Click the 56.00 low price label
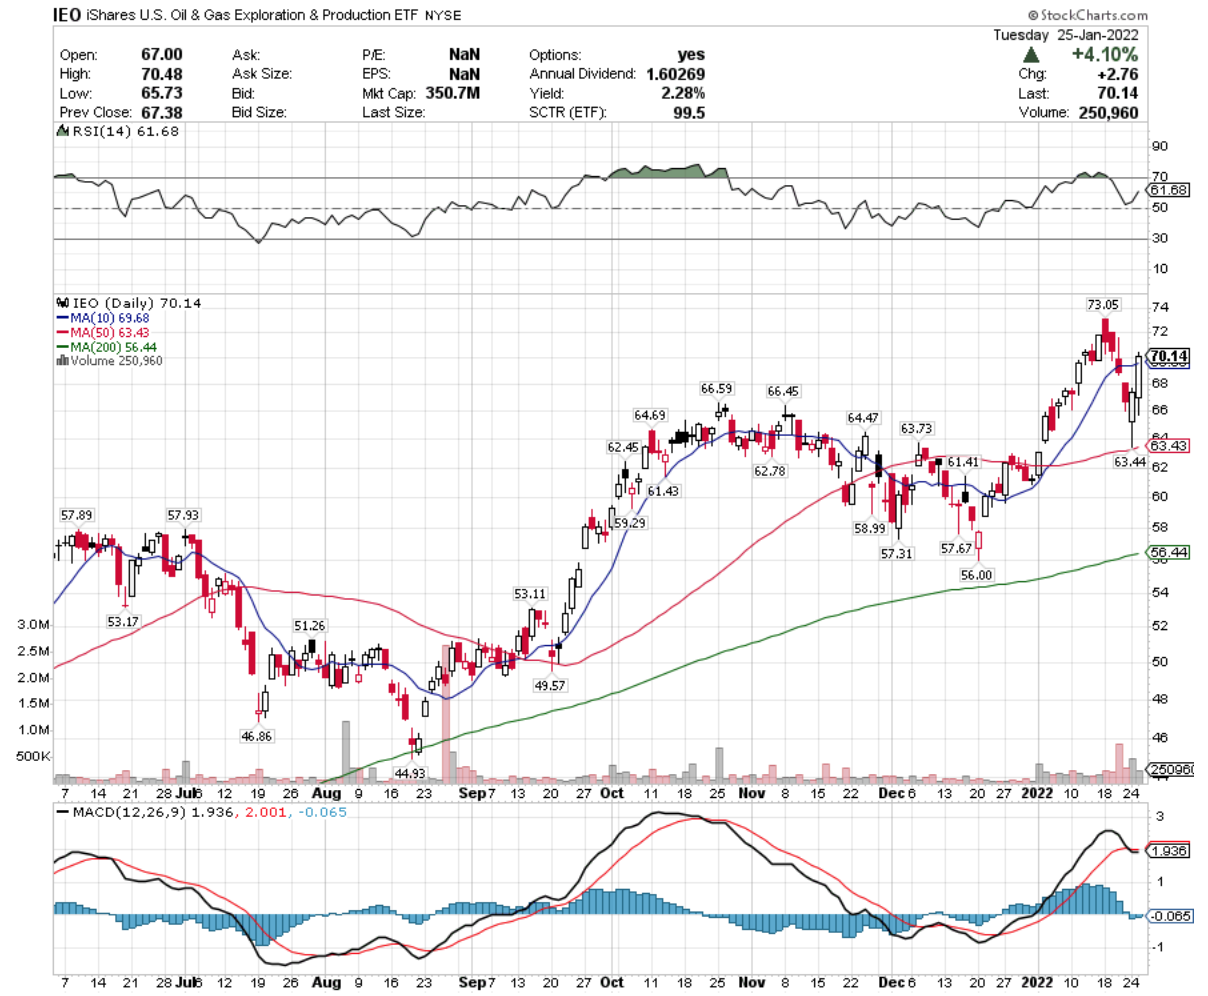Screen dimensions: 1208x996 (x=977, y=574)
